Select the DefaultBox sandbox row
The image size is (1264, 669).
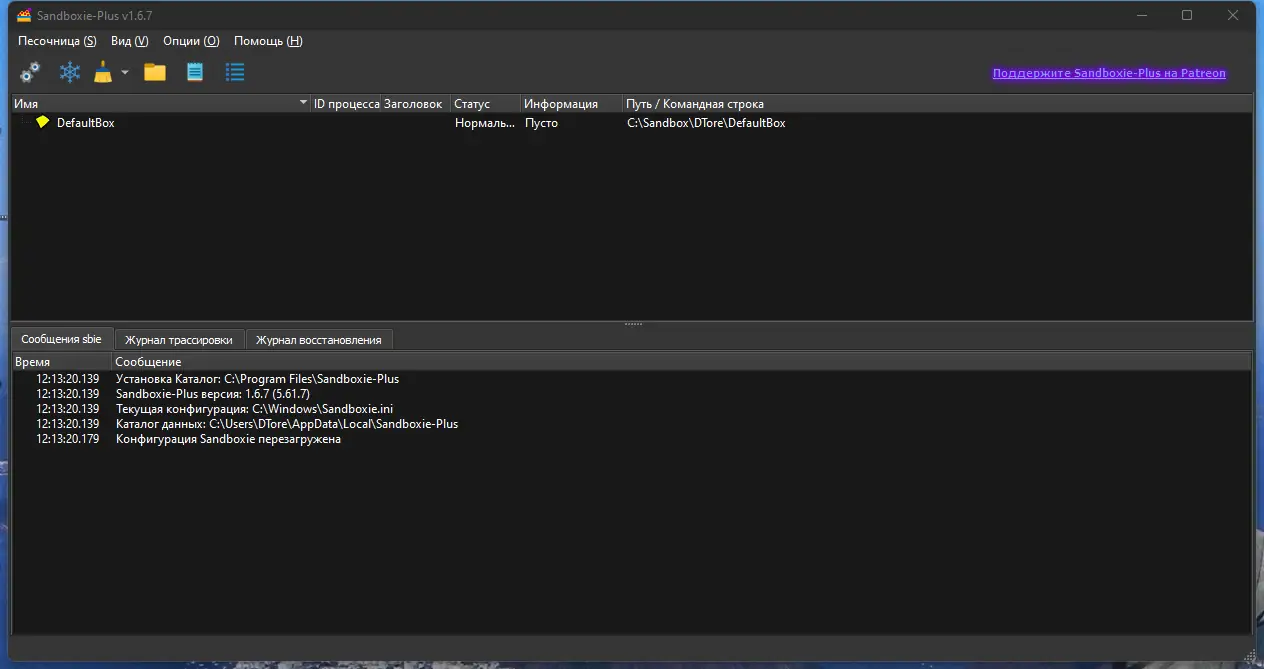(x=631, y=123)
